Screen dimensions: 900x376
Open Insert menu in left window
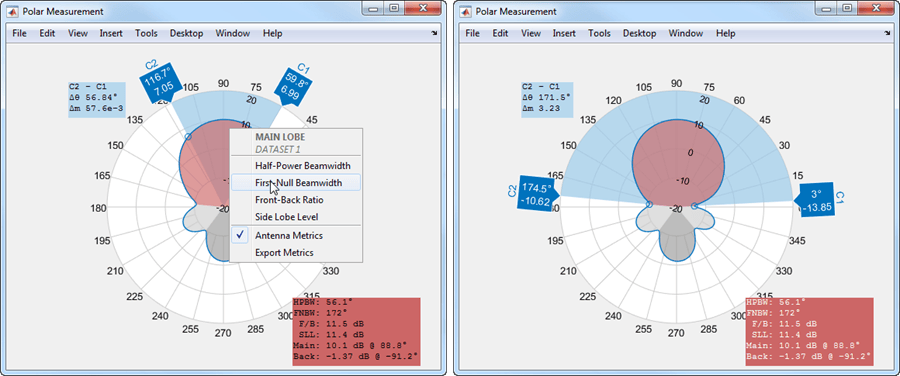coord(111,33)
